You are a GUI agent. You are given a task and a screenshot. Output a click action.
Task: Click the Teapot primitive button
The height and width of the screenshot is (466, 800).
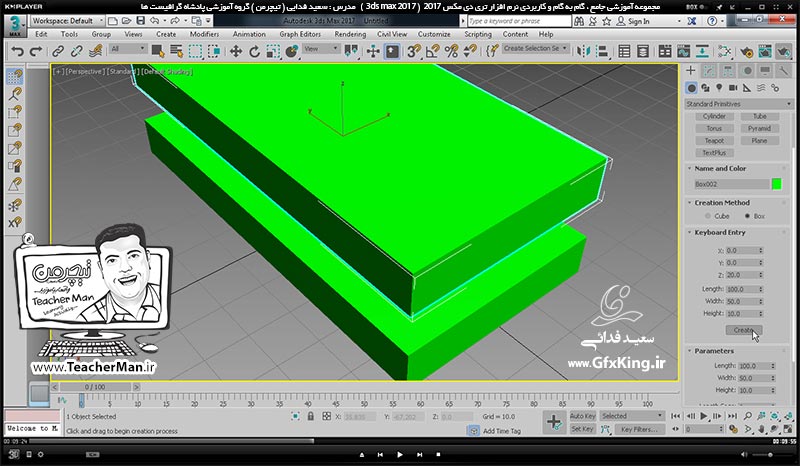(714, 141)
